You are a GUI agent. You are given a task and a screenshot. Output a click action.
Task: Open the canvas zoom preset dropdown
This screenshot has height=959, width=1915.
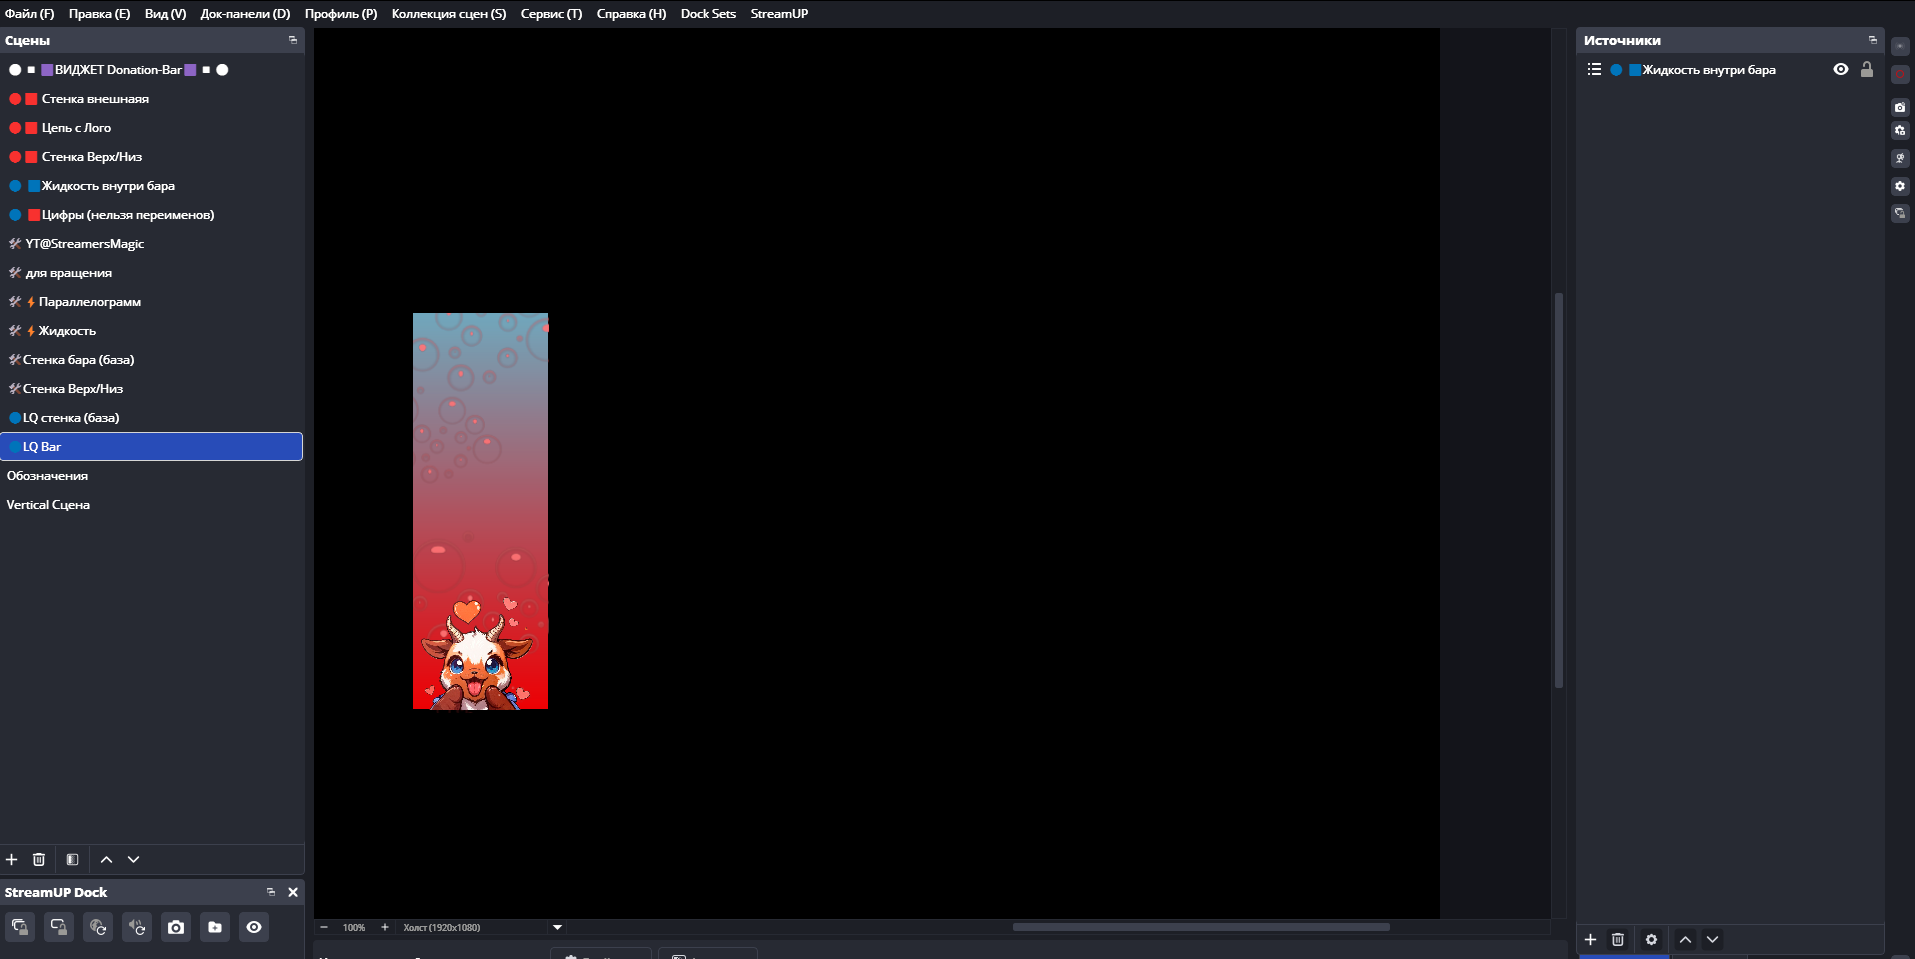pos(557,927)
